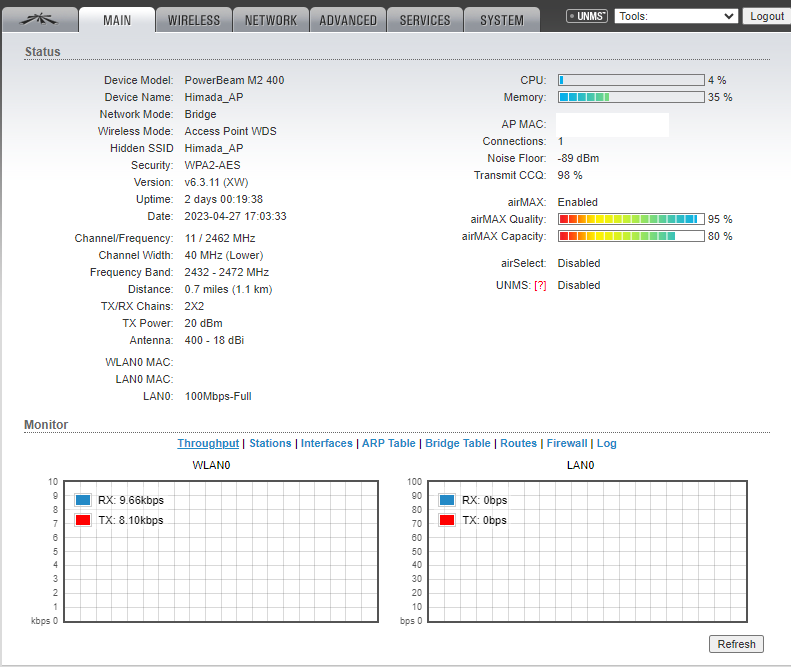Click the UNMS help question mark
791x667 pixels.
(540, 285)
